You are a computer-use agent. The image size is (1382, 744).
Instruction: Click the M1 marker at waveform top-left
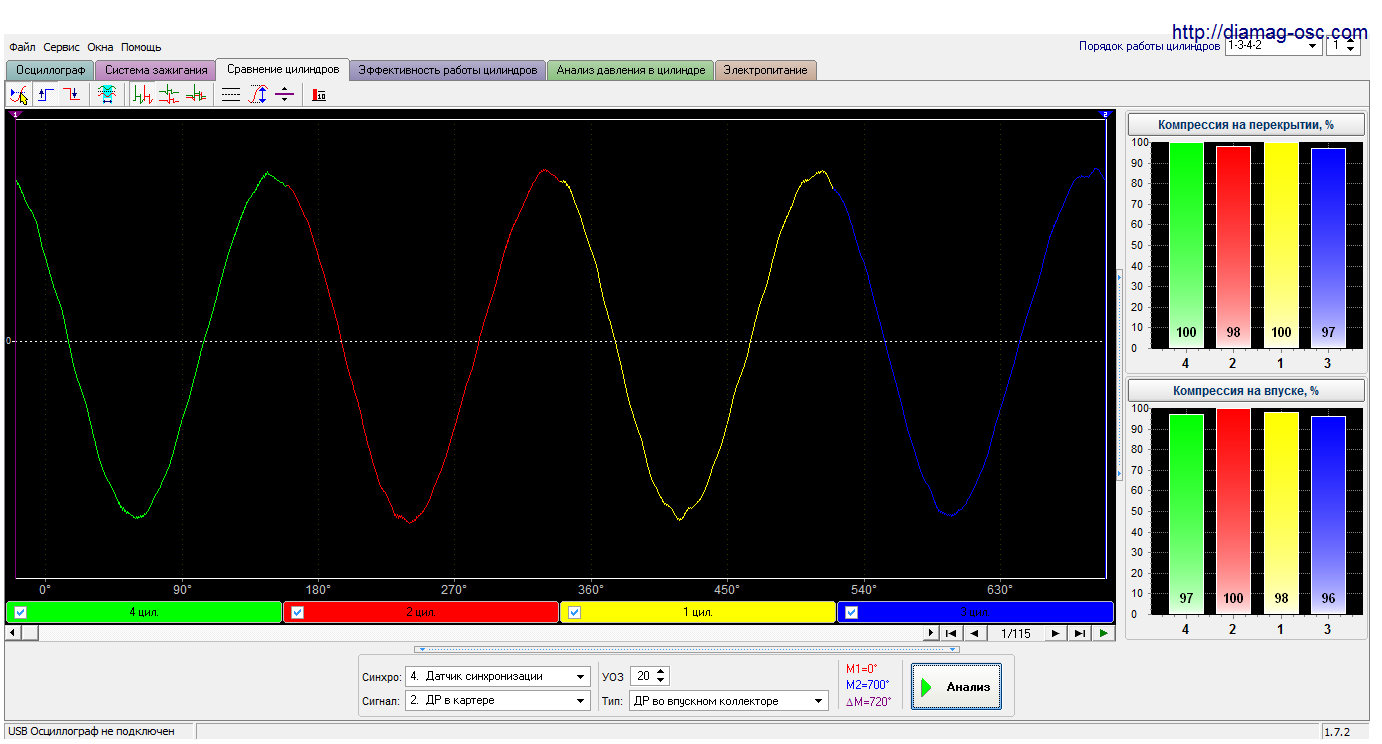pos(14,115)
